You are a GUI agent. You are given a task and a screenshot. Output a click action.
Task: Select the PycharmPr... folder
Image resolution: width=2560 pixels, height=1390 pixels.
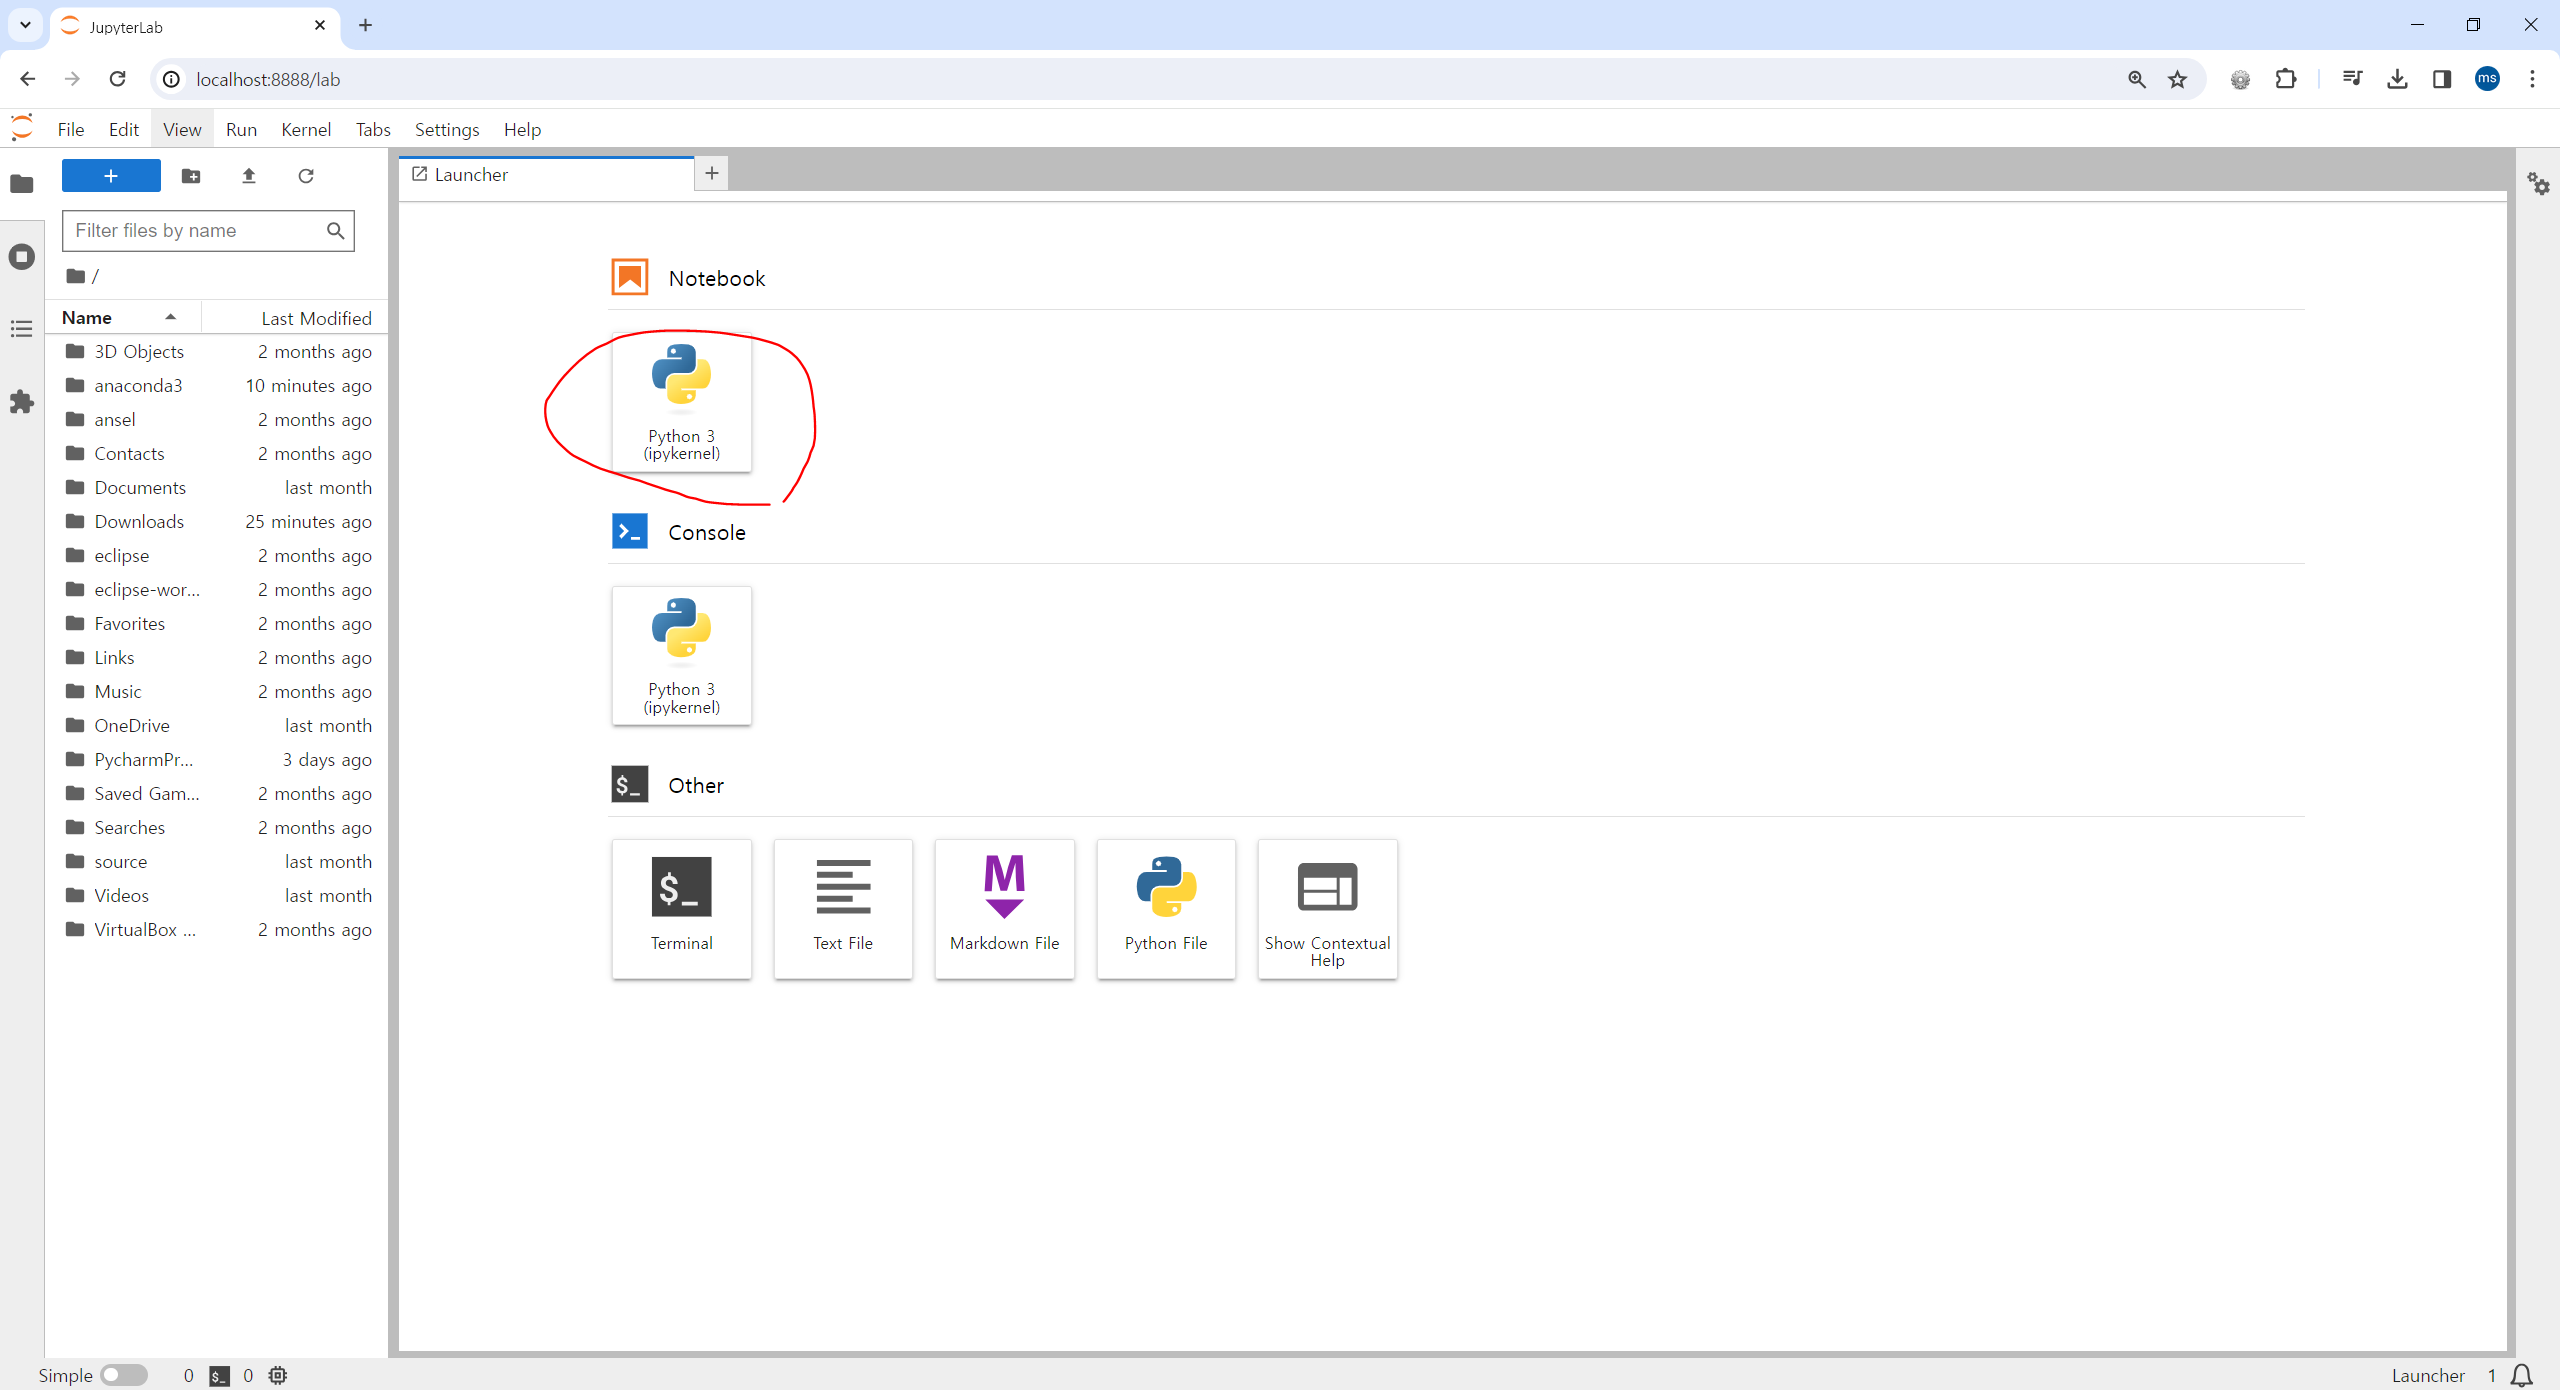coord(217,760)
